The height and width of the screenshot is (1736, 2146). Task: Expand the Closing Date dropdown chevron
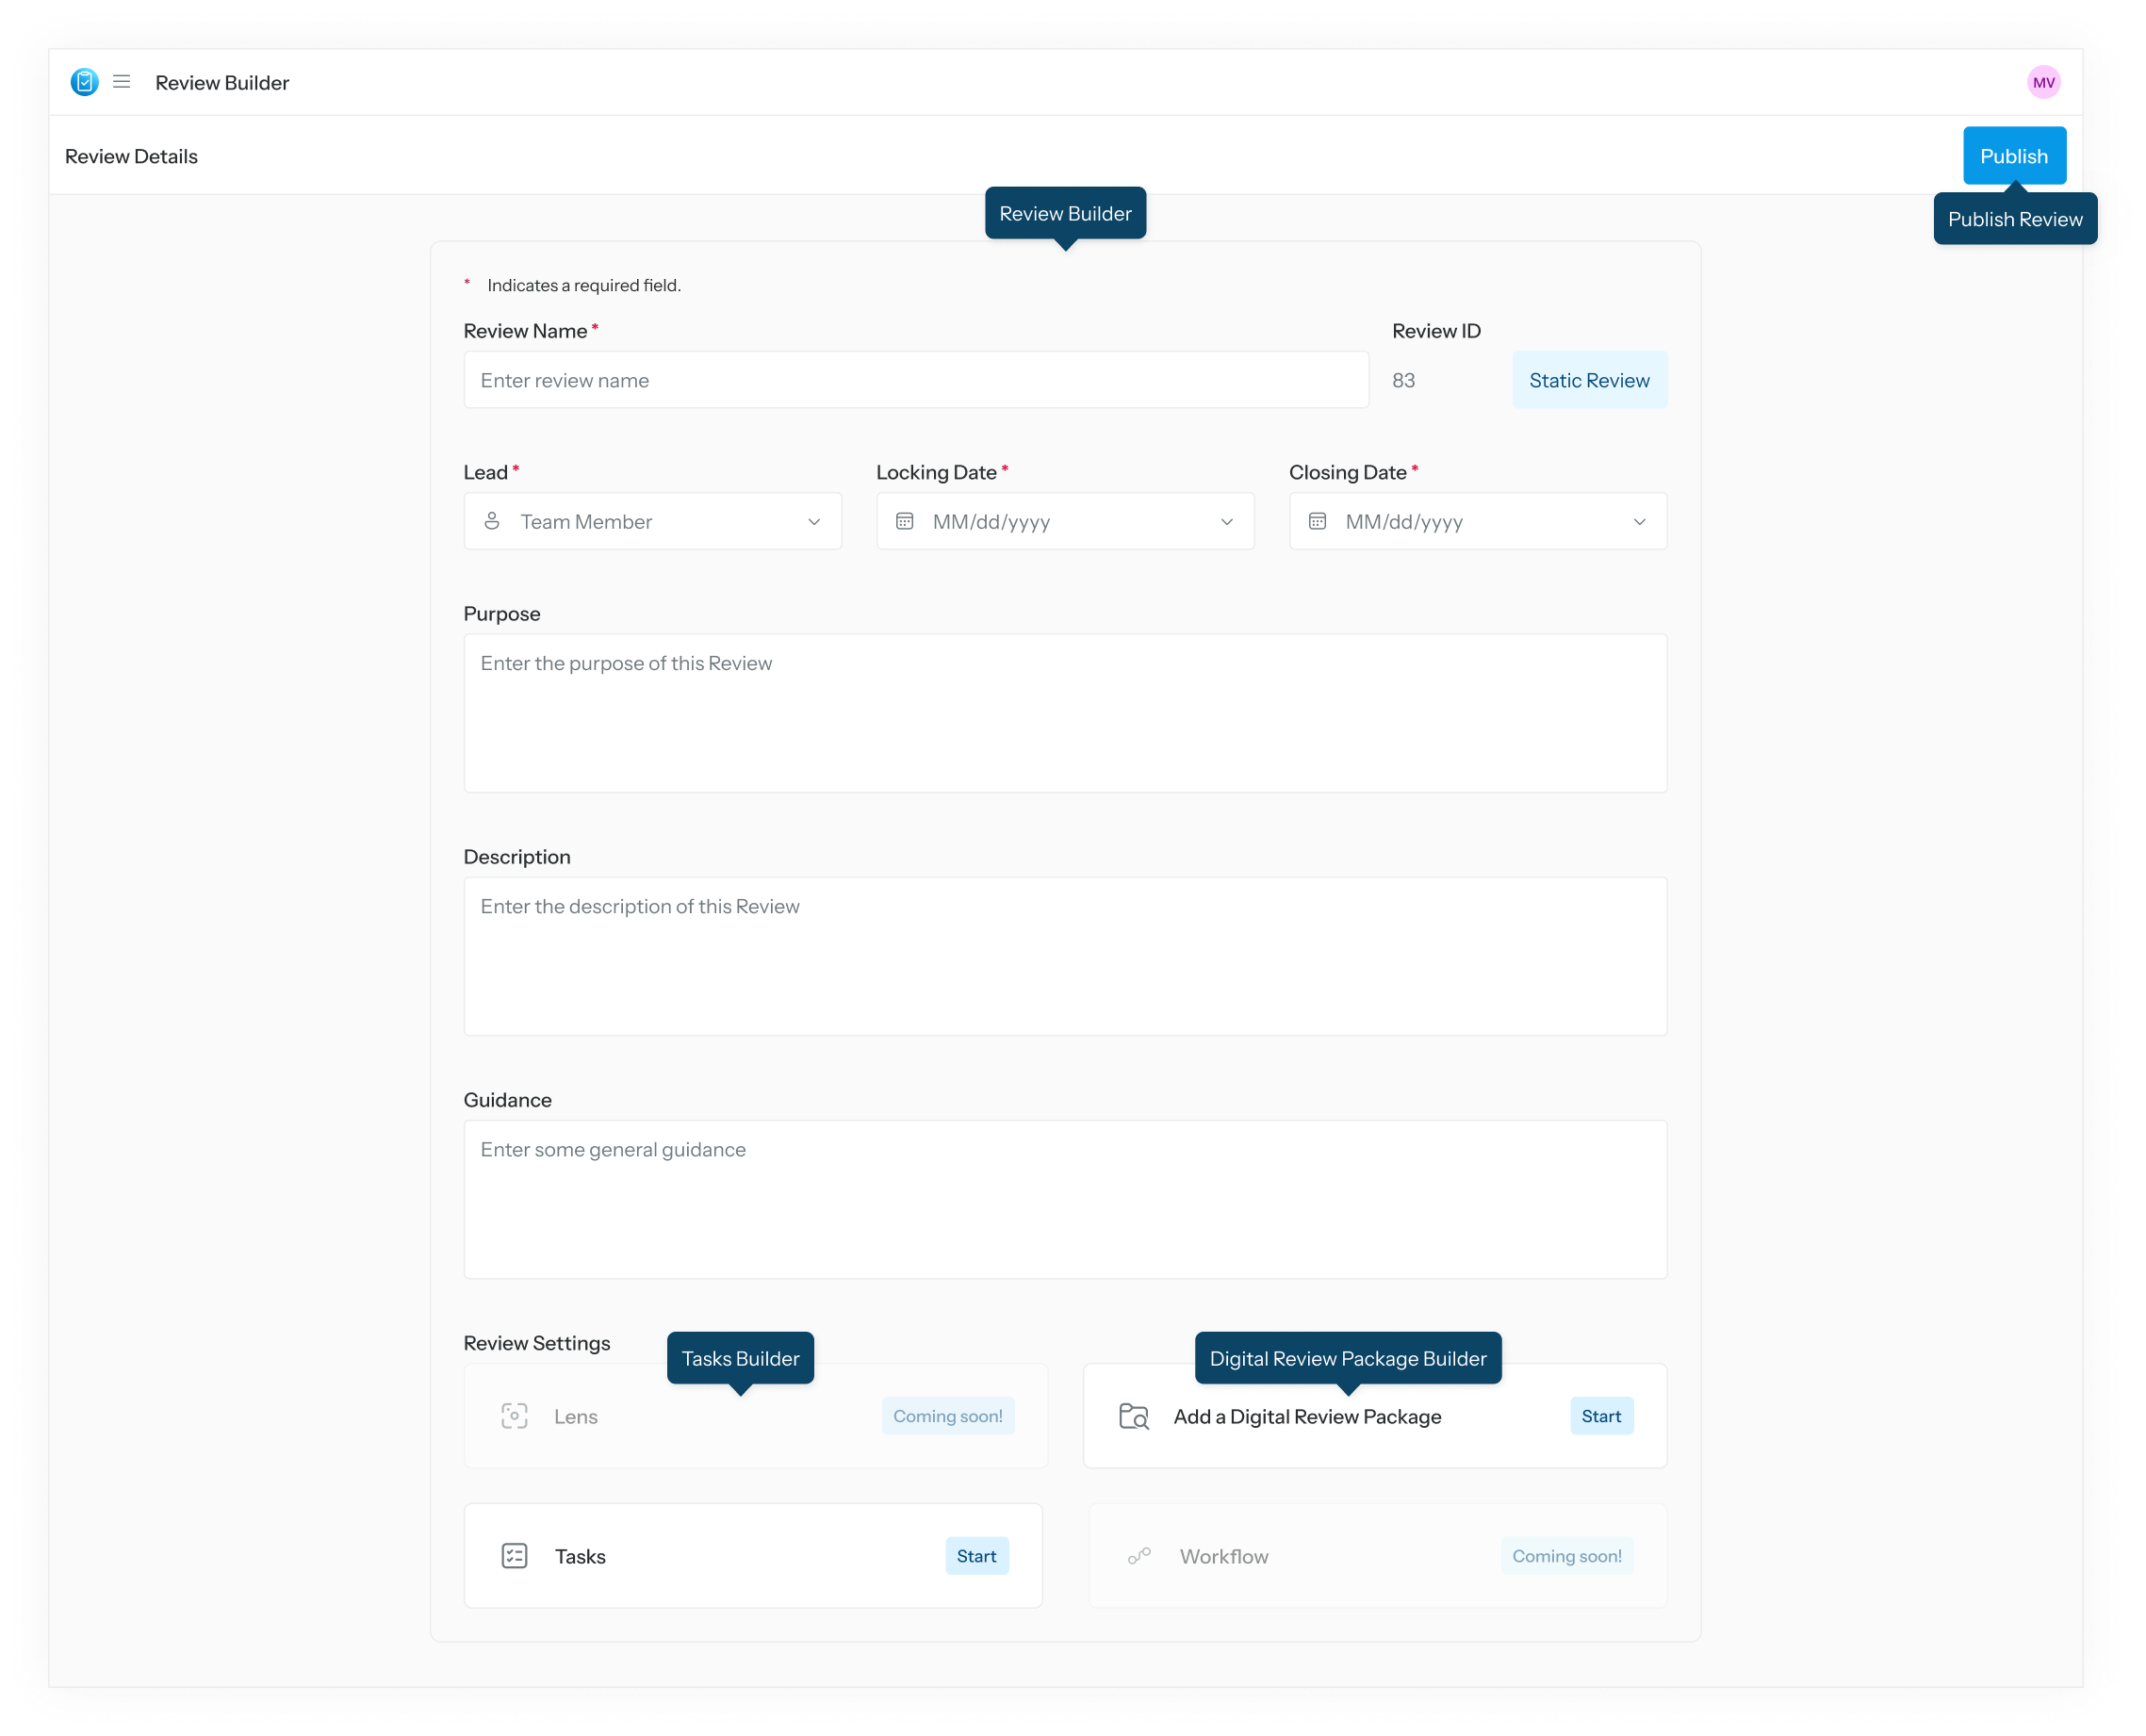[x=1639, y=521]
